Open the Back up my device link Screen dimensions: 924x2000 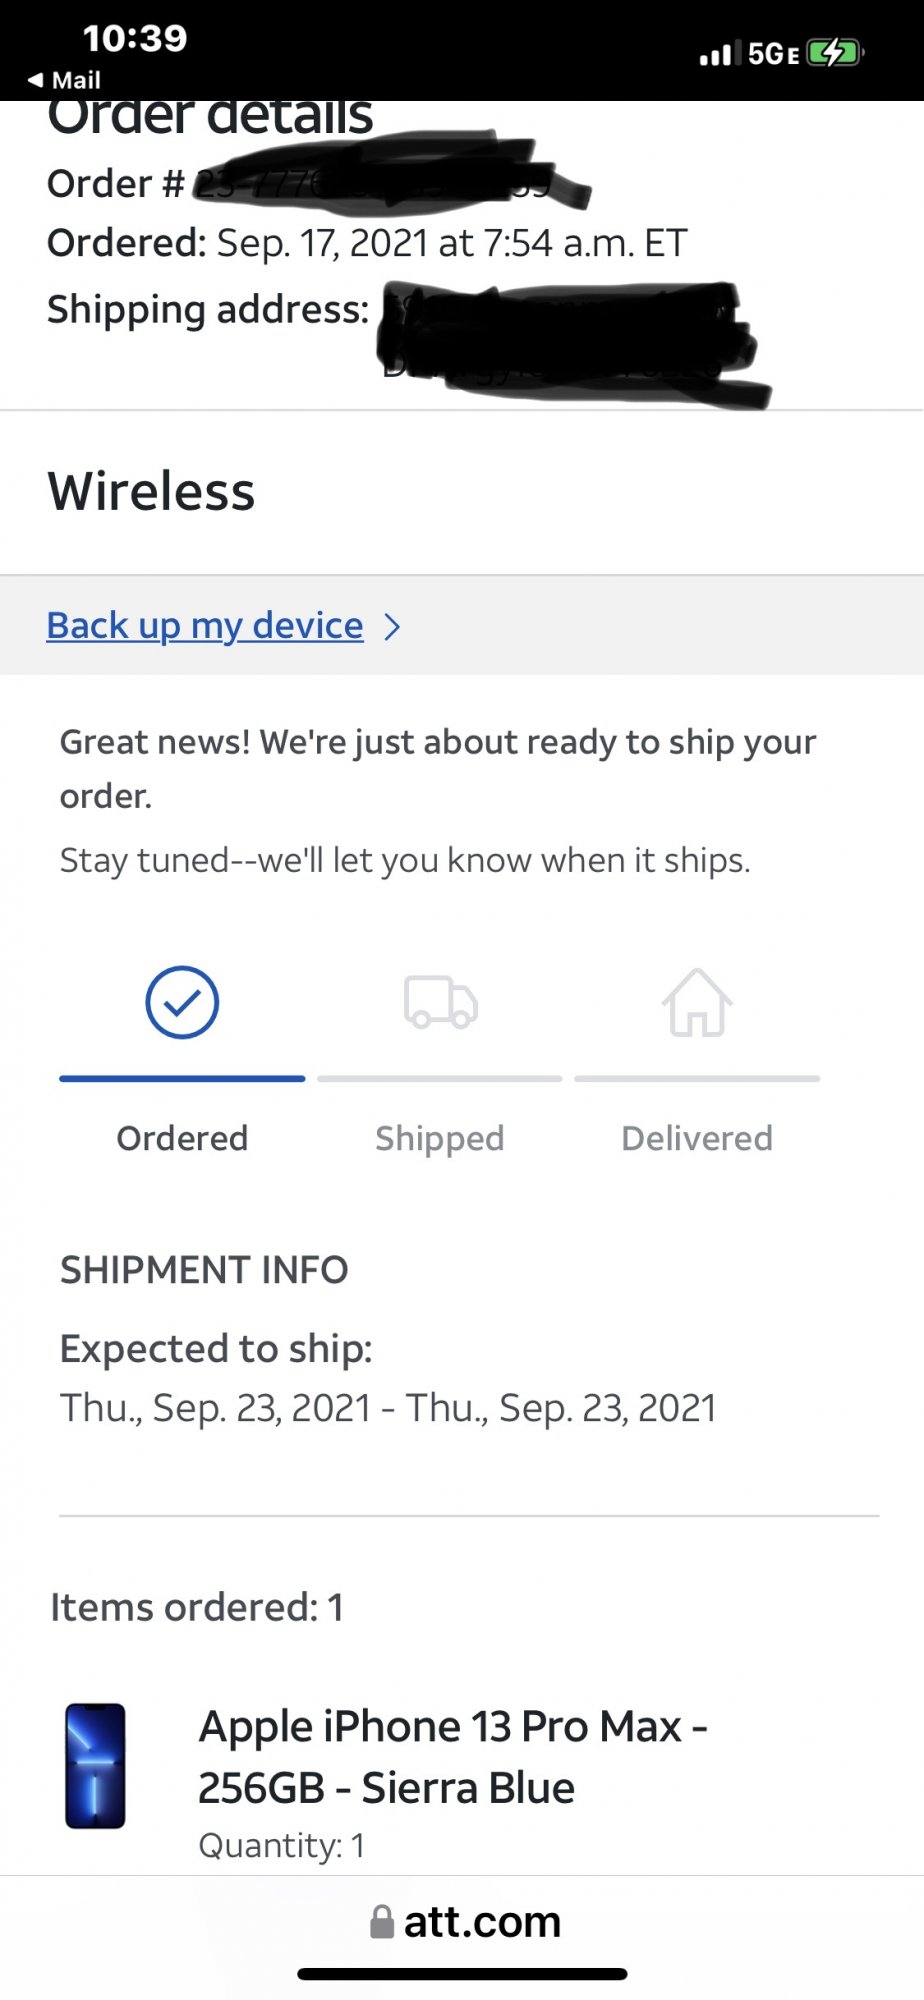(x=205, y=626)
